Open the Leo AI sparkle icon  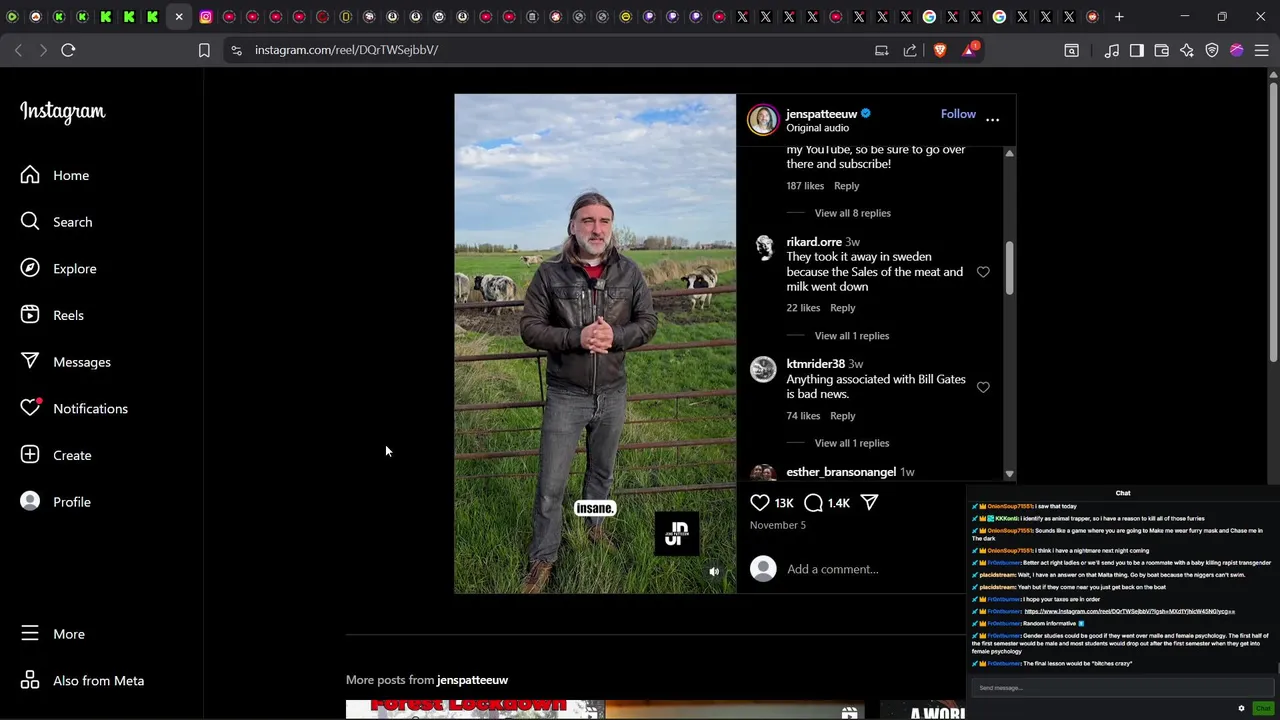pyautogui.click(x=1187, y=50)
